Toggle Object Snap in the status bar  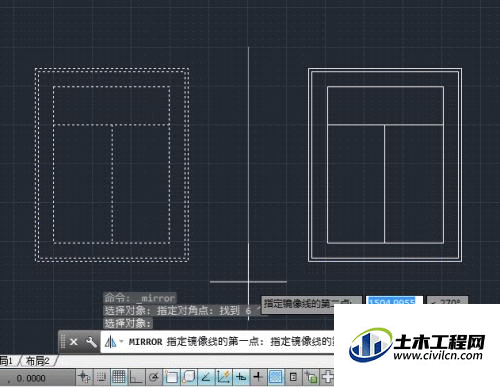click(171, 377)
